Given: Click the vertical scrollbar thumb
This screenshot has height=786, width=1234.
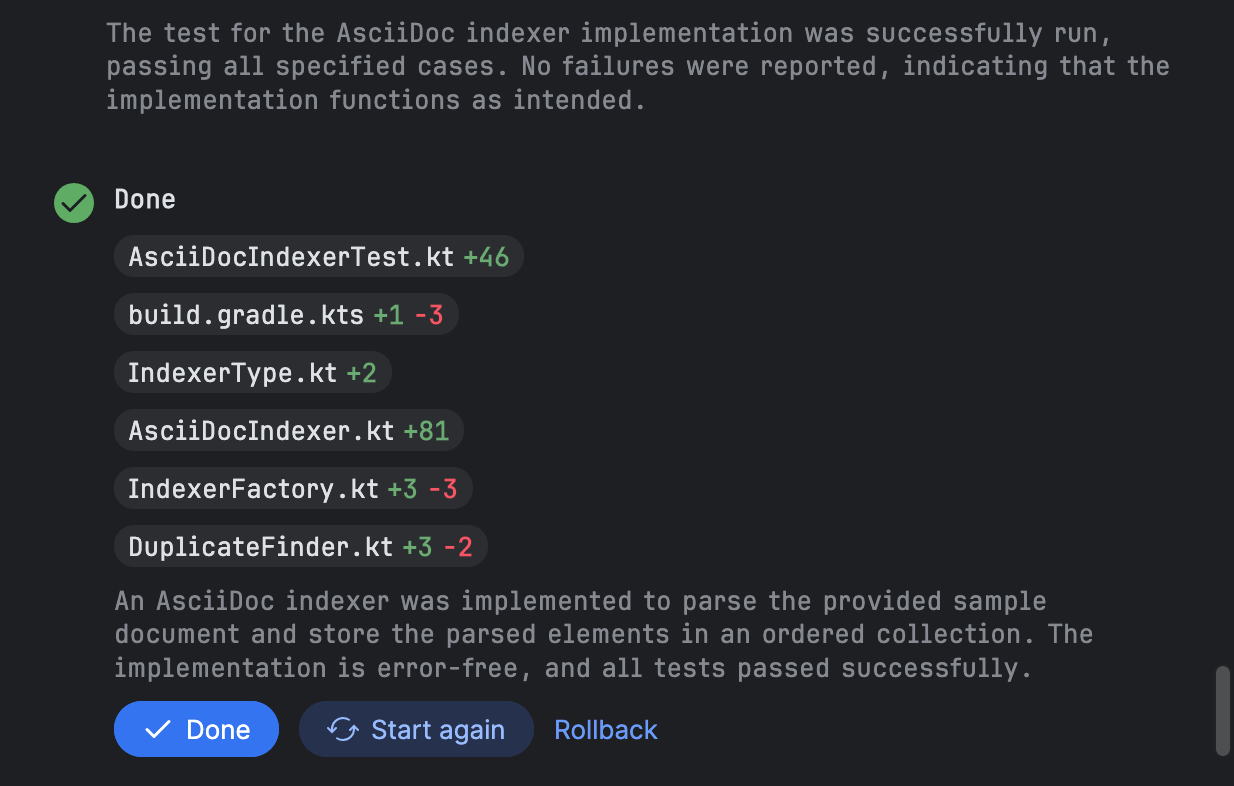Looking at the screenshot, I should 1222,711.
